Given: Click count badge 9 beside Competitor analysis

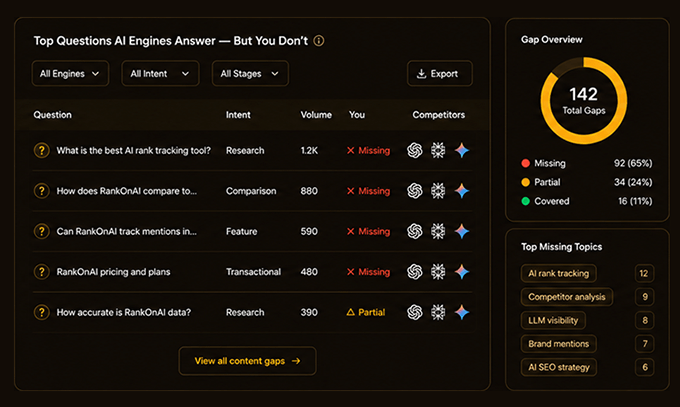Looking at the screenshot, I should [644, 297].
